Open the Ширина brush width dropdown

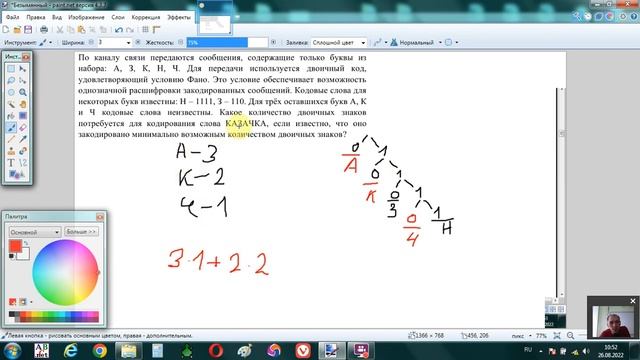coord(128,42)
